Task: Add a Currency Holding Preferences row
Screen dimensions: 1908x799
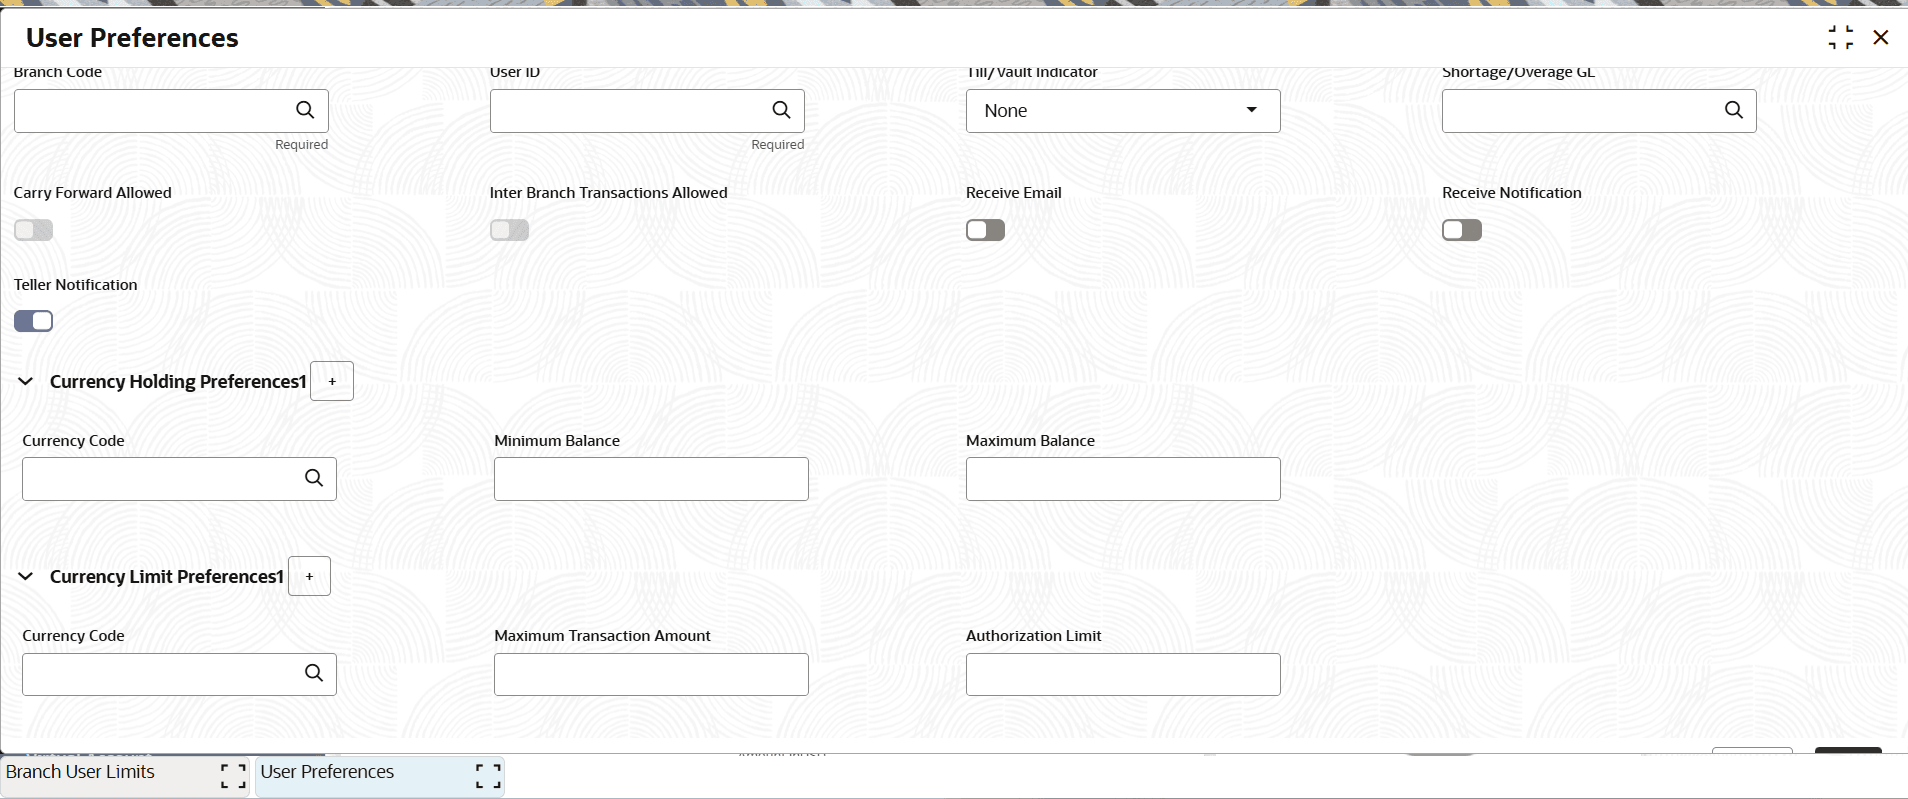Action: pyautogui.click(x=332, y=381)
